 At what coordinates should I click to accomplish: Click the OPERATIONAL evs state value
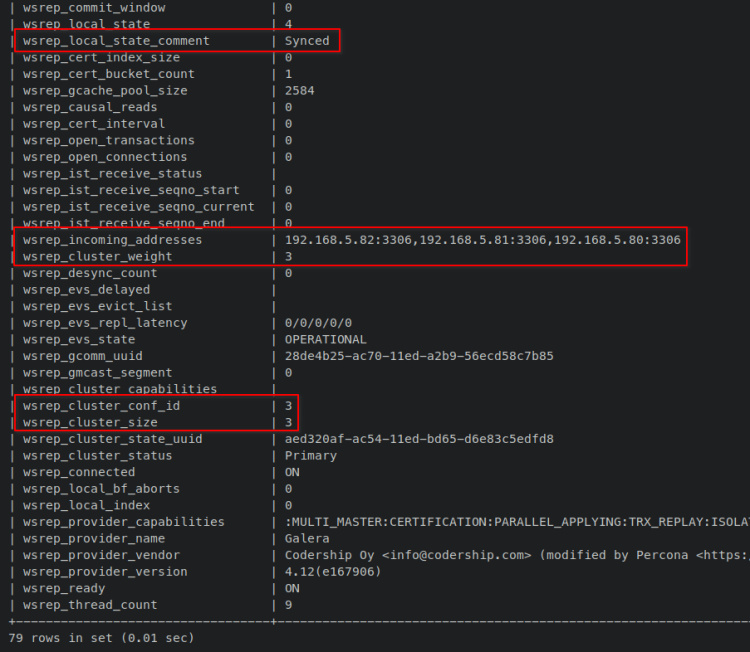pyautogui.click(x=326, y=340)
